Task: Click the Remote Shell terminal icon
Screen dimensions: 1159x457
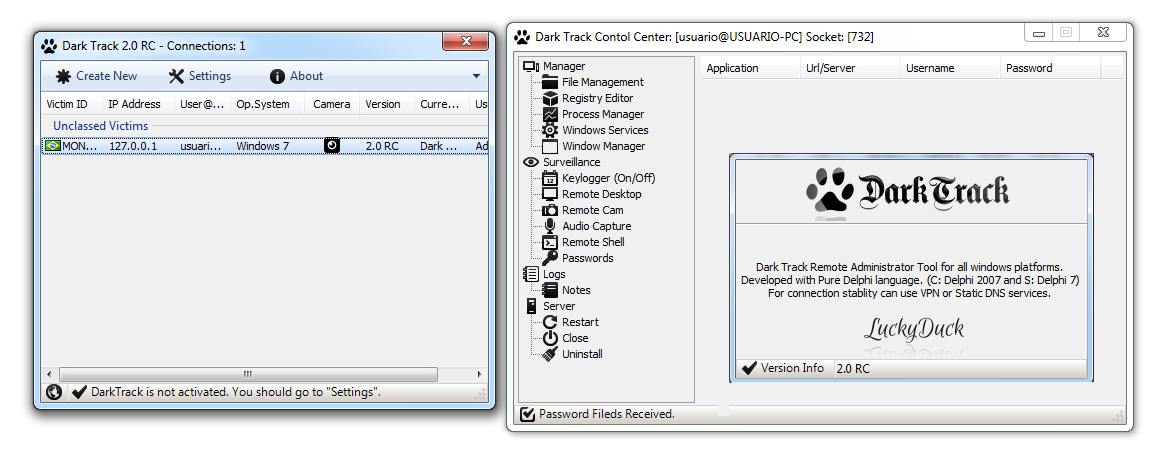Action: click(x=550, y=243)
